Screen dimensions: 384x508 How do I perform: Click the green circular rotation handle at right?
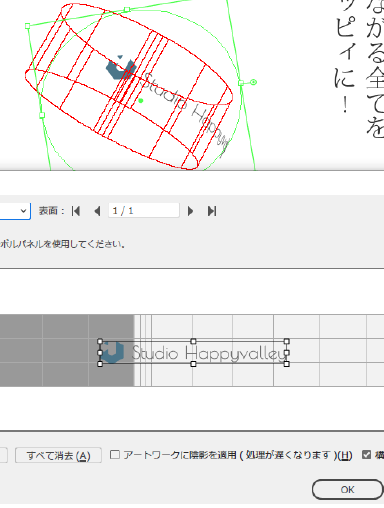coord(253,82)
